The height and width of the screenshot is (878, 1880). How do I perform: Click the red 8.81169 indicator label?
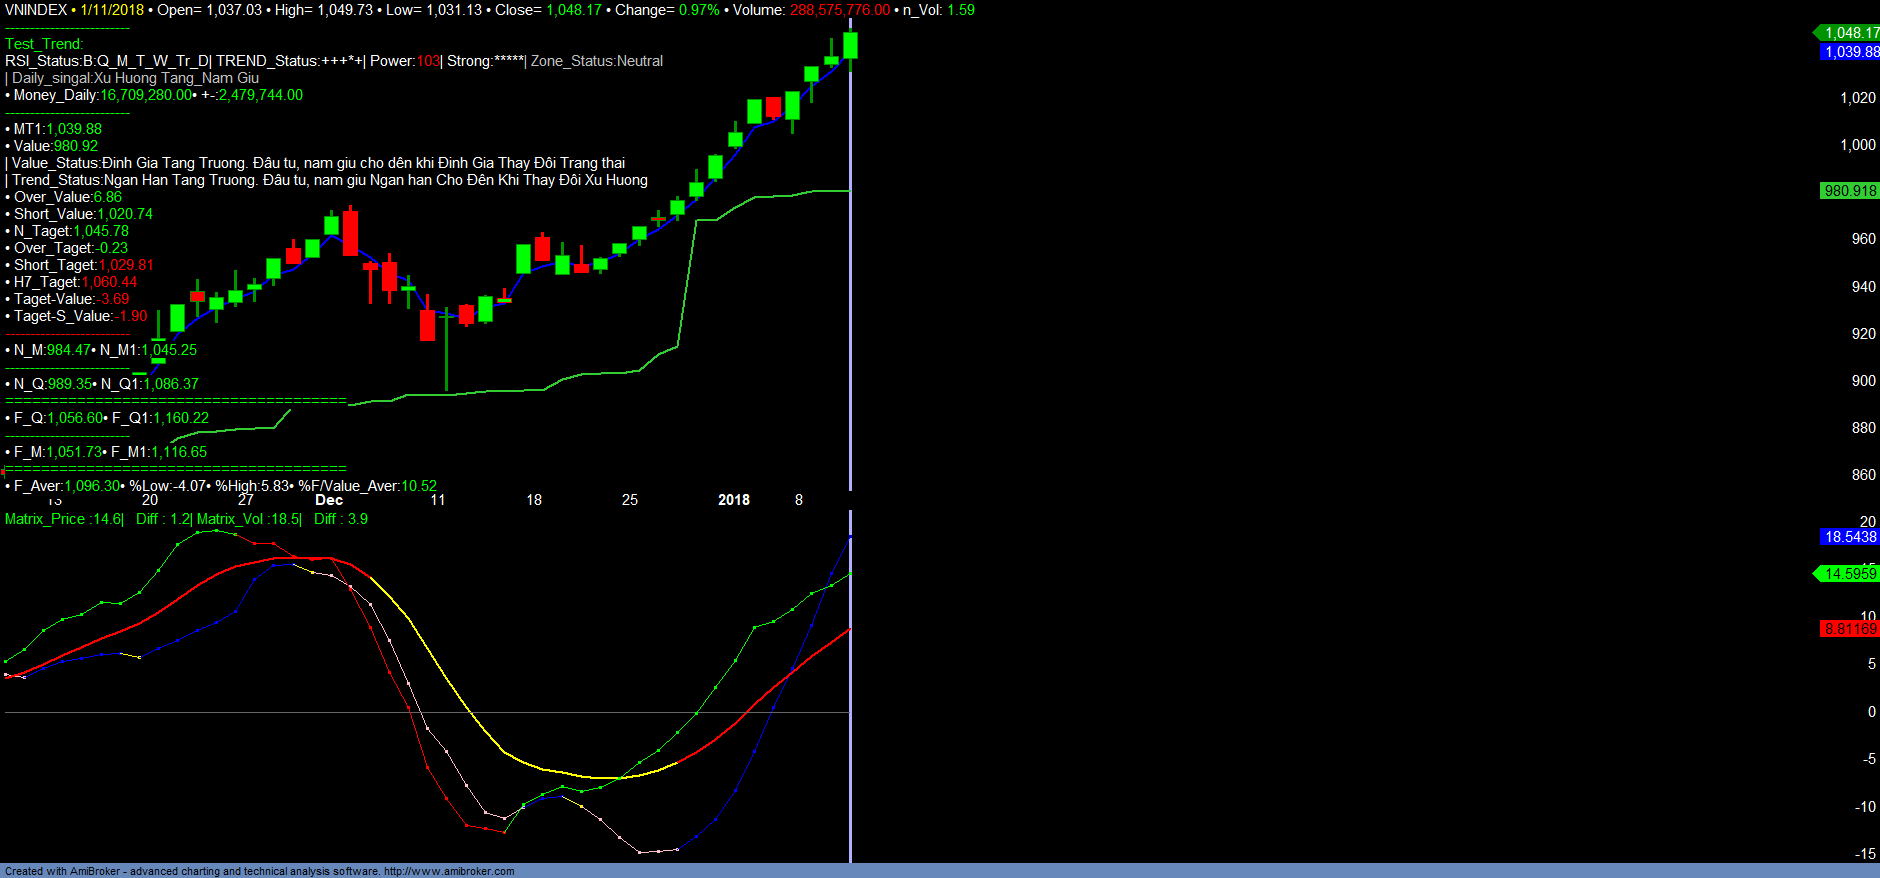coord(1850,629)
